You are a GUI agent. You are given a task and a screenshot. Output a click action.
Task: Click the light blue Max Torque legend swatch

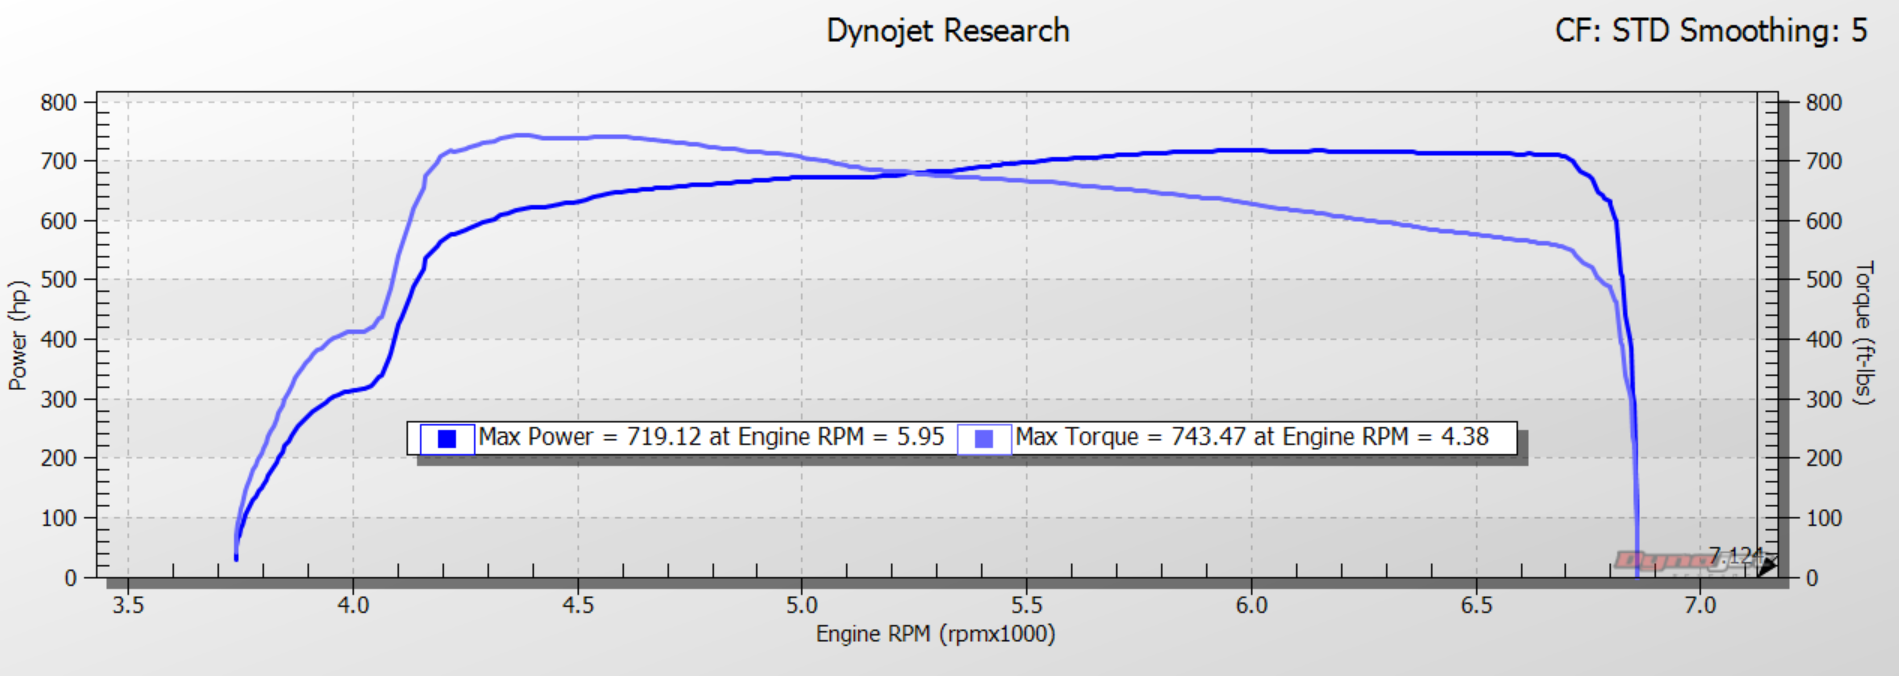pyautogui.click(x=983, y=438)
